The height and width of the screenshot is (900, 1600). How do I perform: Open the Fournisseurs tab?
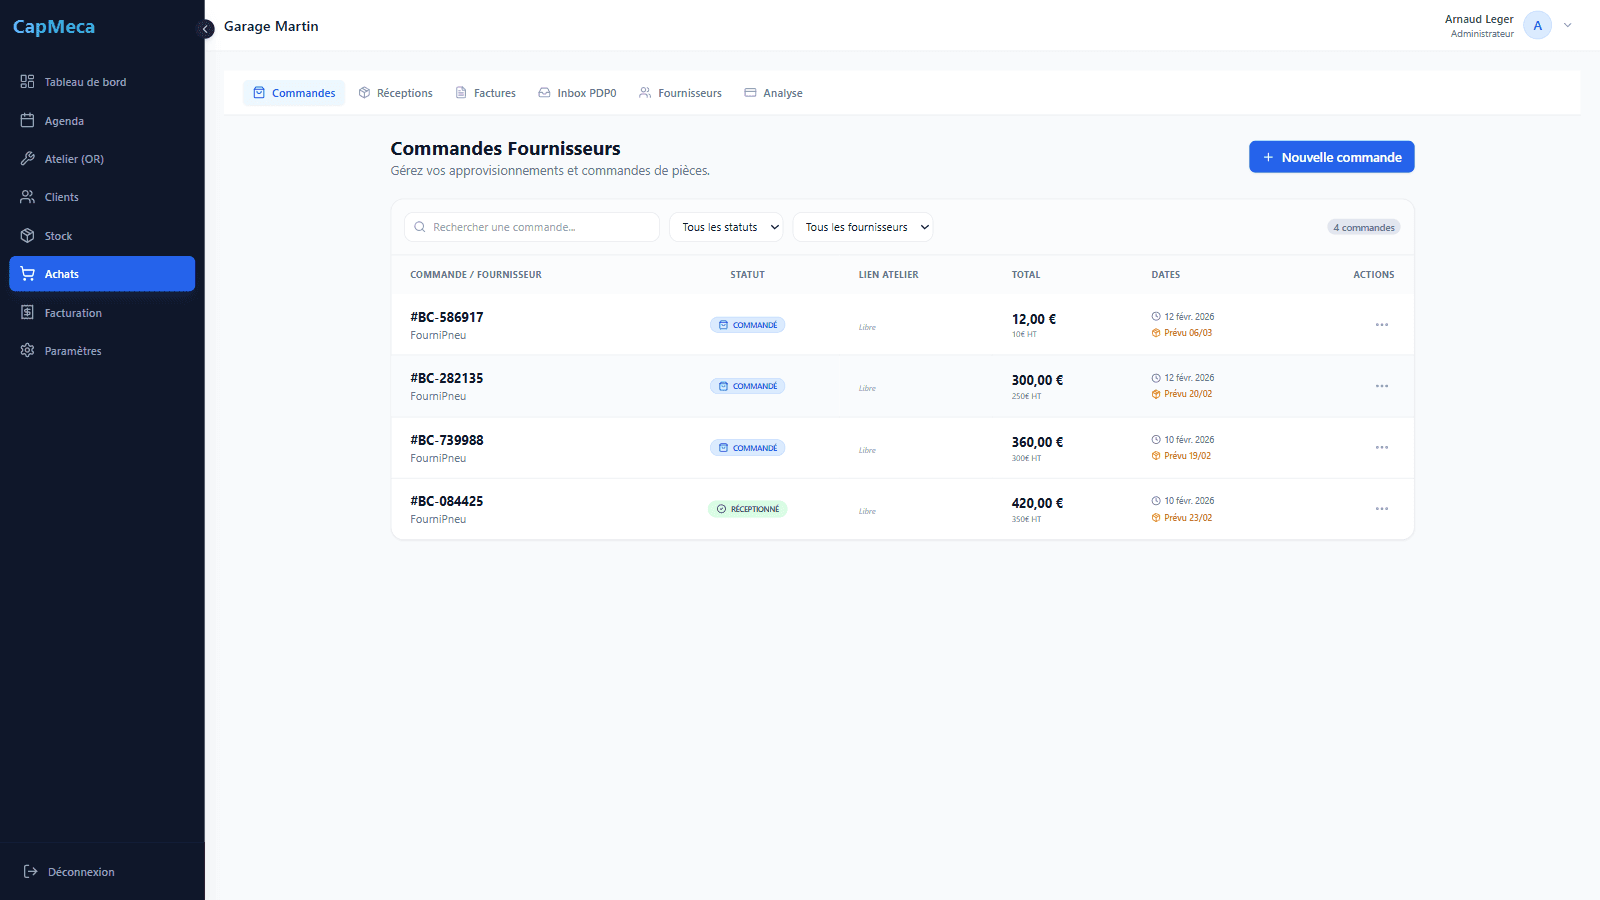click(680, 93)
